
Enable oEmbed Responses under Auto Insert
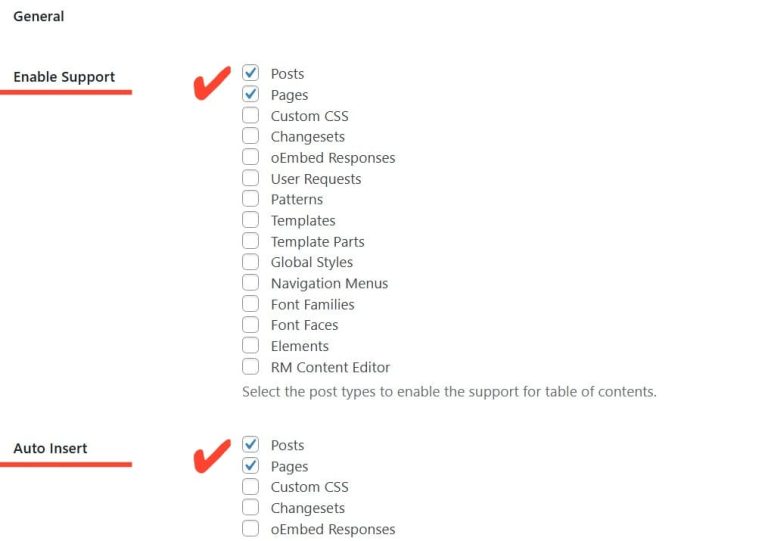tap(250, 529)
